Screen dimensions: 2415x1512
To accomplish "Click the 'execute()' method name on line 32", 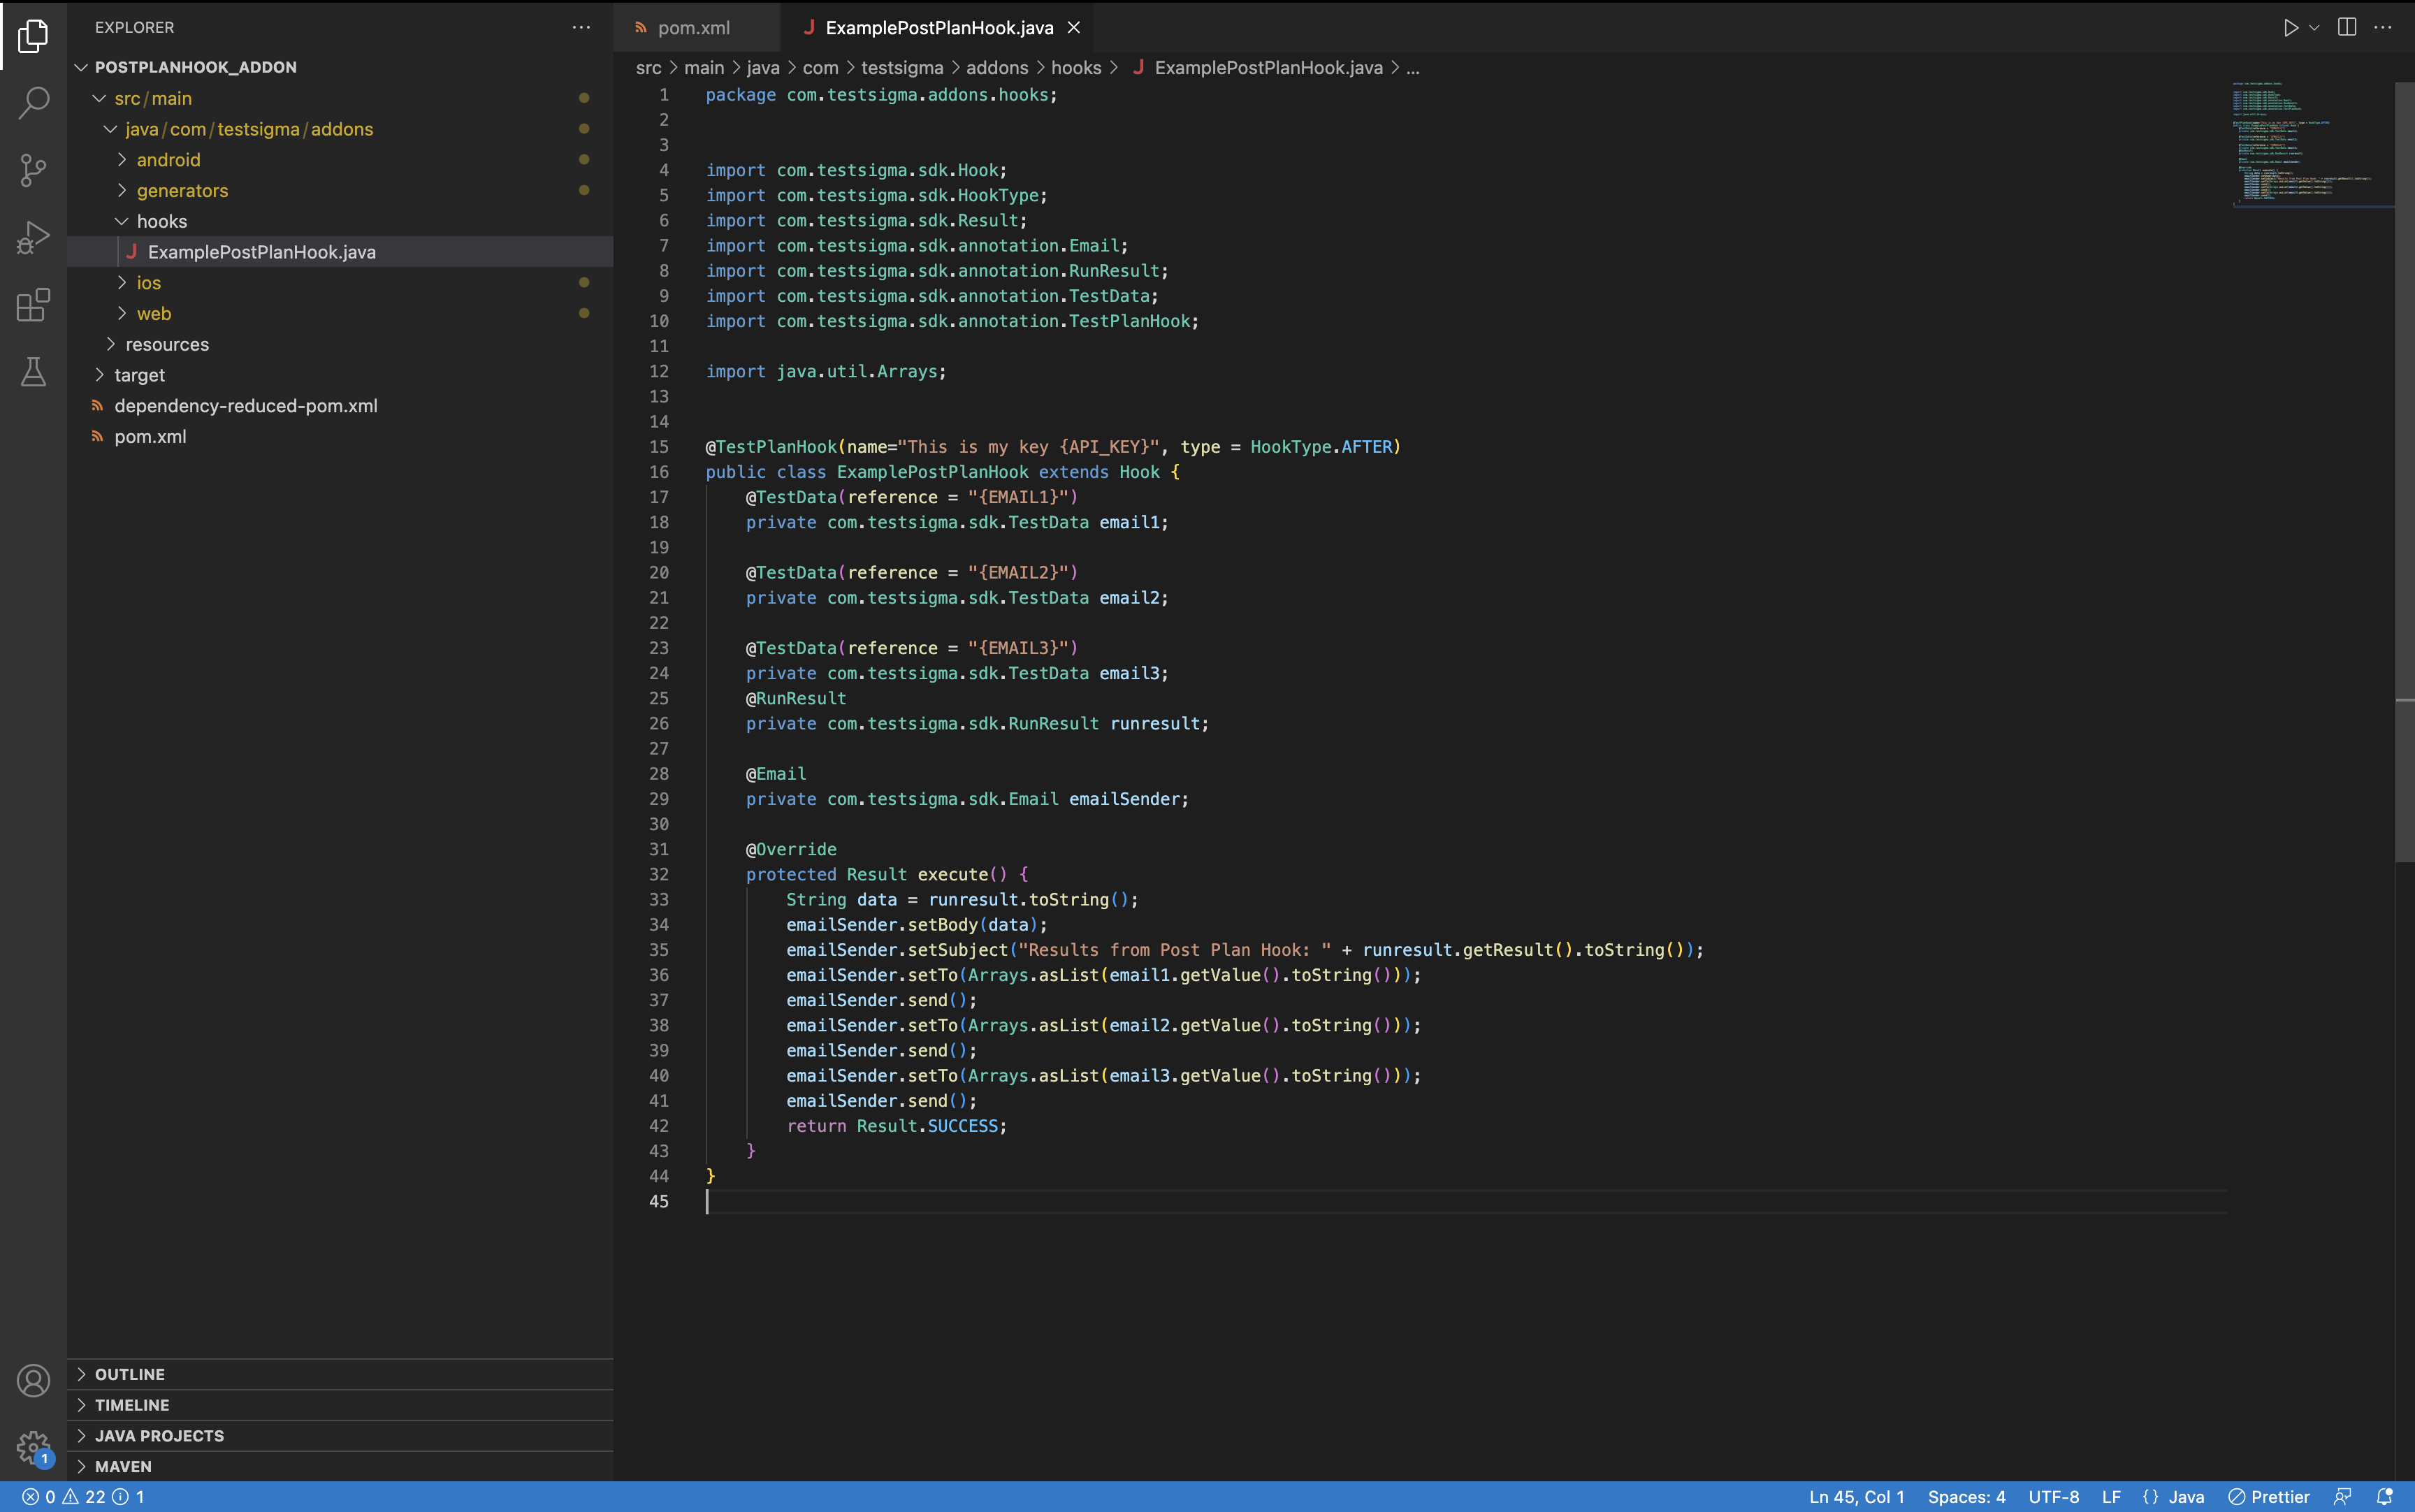I will (962, 874).
